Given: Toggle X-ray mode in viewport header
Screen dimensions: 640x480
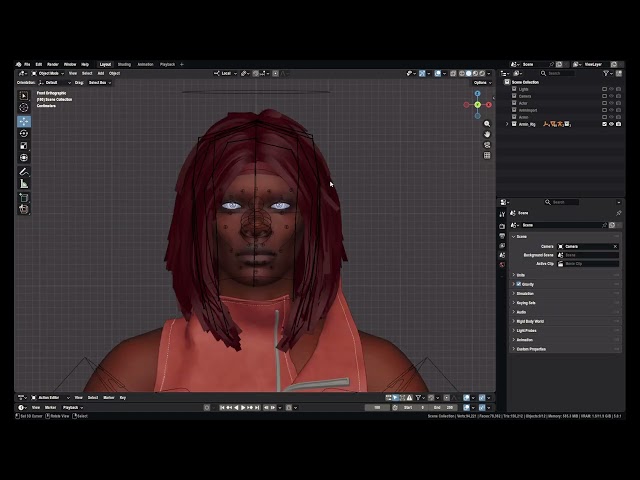Looking at the screenshot, I should [453, 73].
